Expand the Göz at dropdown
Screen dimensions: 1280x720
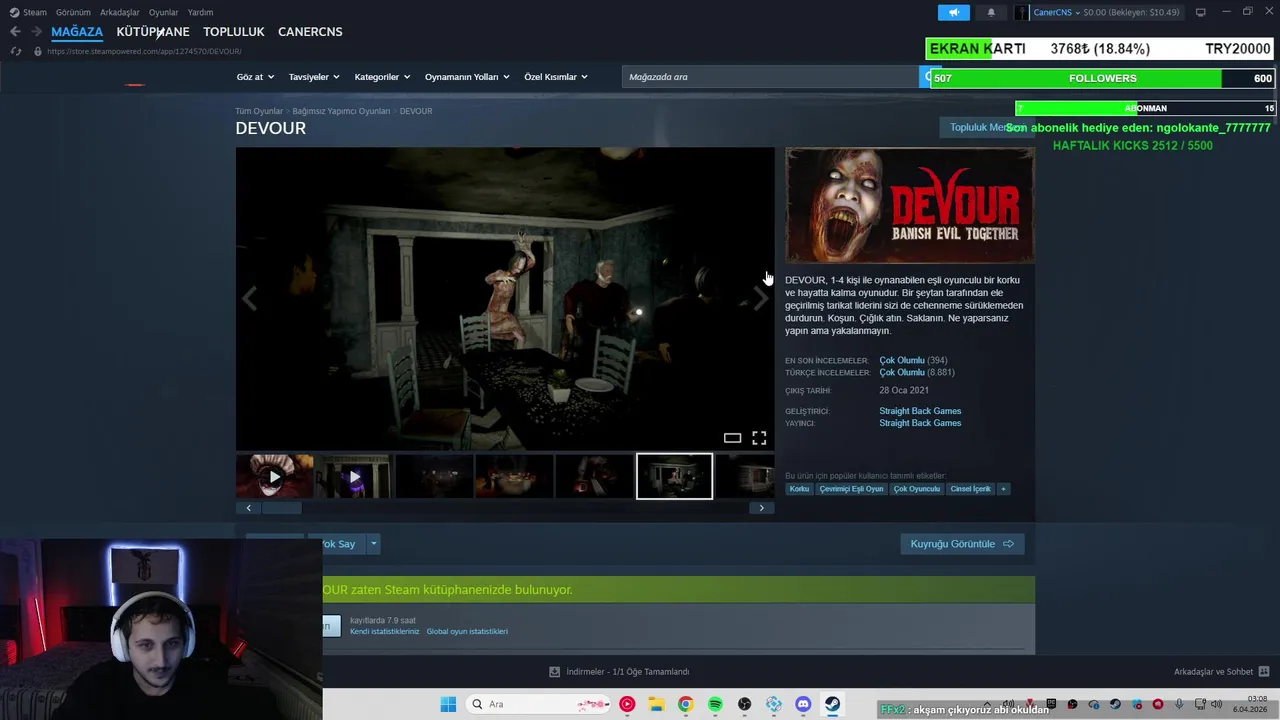[255, 77]
